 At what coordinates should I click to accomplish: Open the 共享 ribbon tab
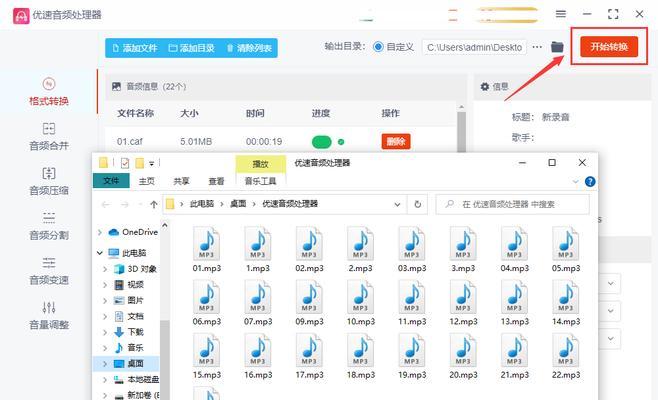click(x=182, y=181)
